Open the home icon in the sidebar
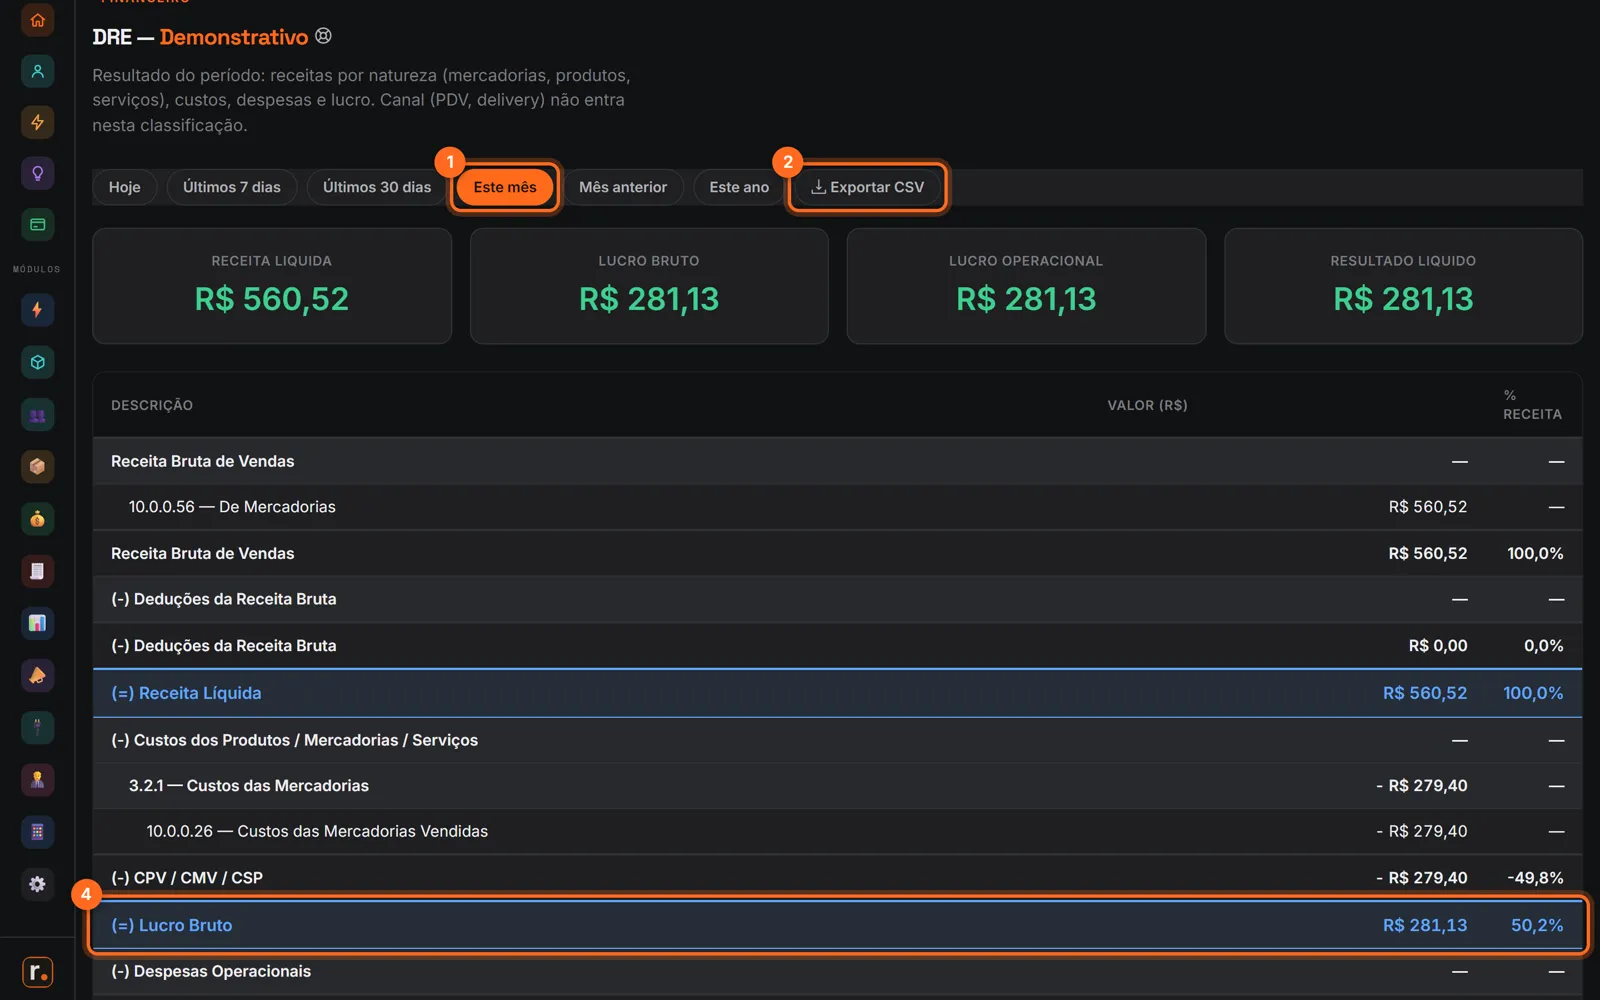Screen dimensions: 1600x1000 (37, 20)
